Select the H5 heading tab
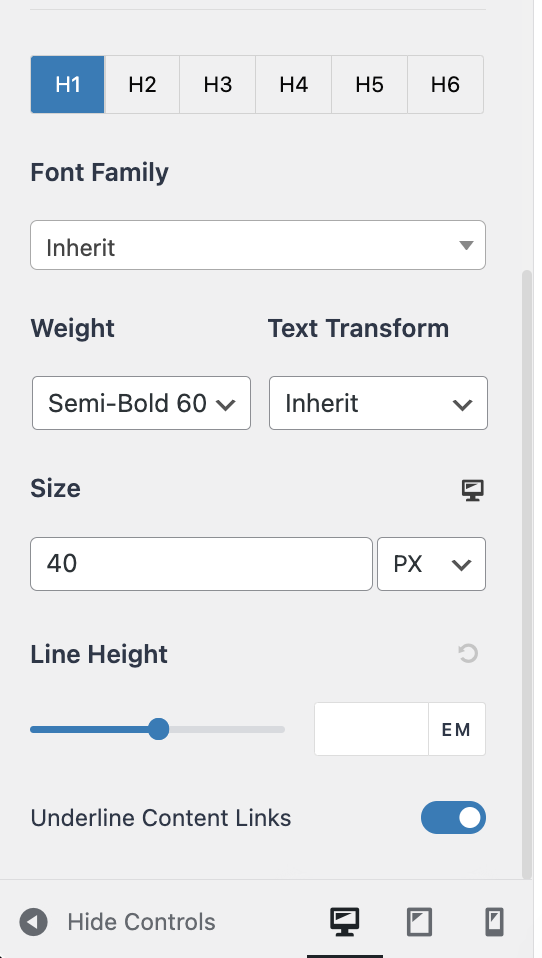Viewport: 542px width, 958px height. click(369, 84)
